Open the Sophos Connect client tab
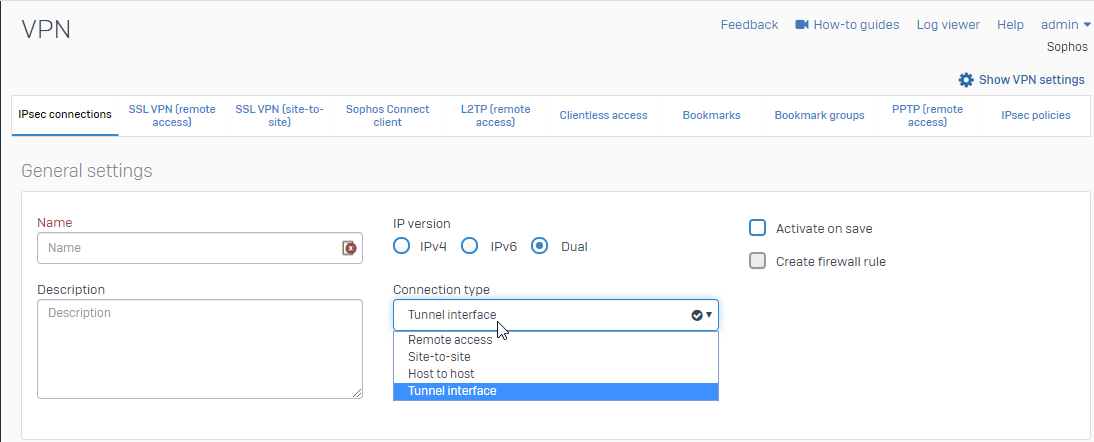 pos(387,116)
